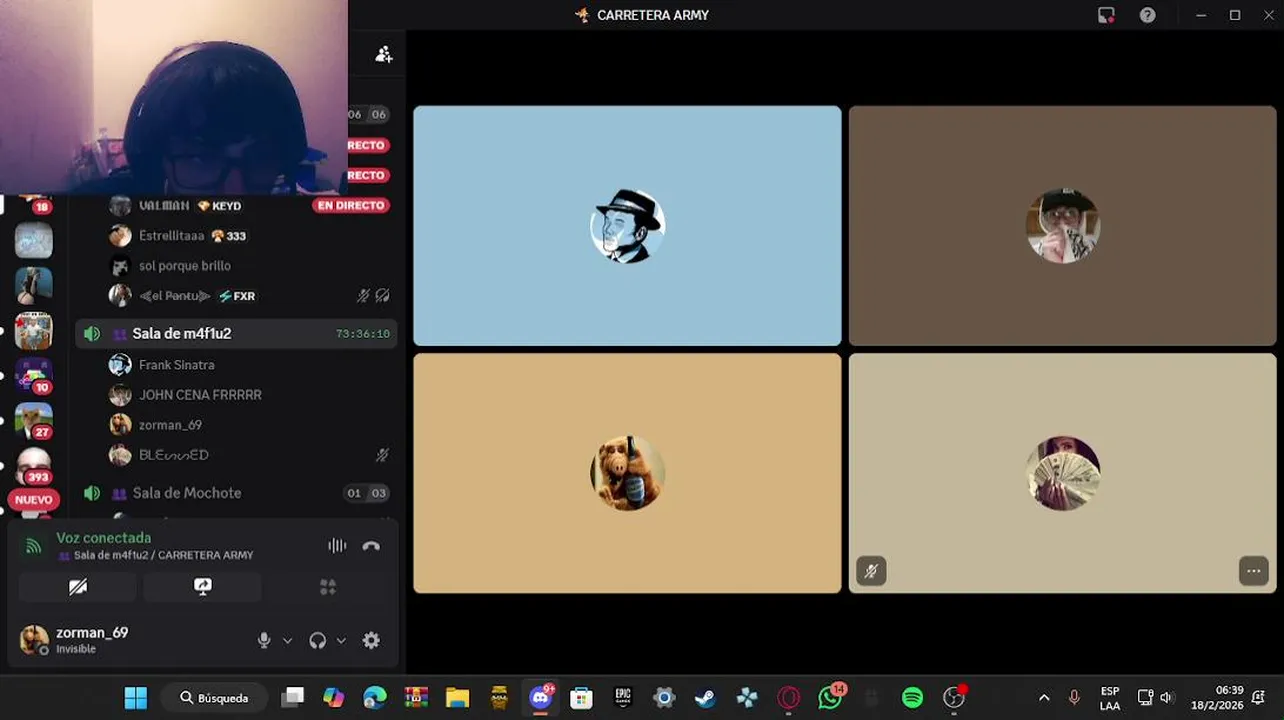Click muted mic icon on bottom-right tile

click(871, 571)
